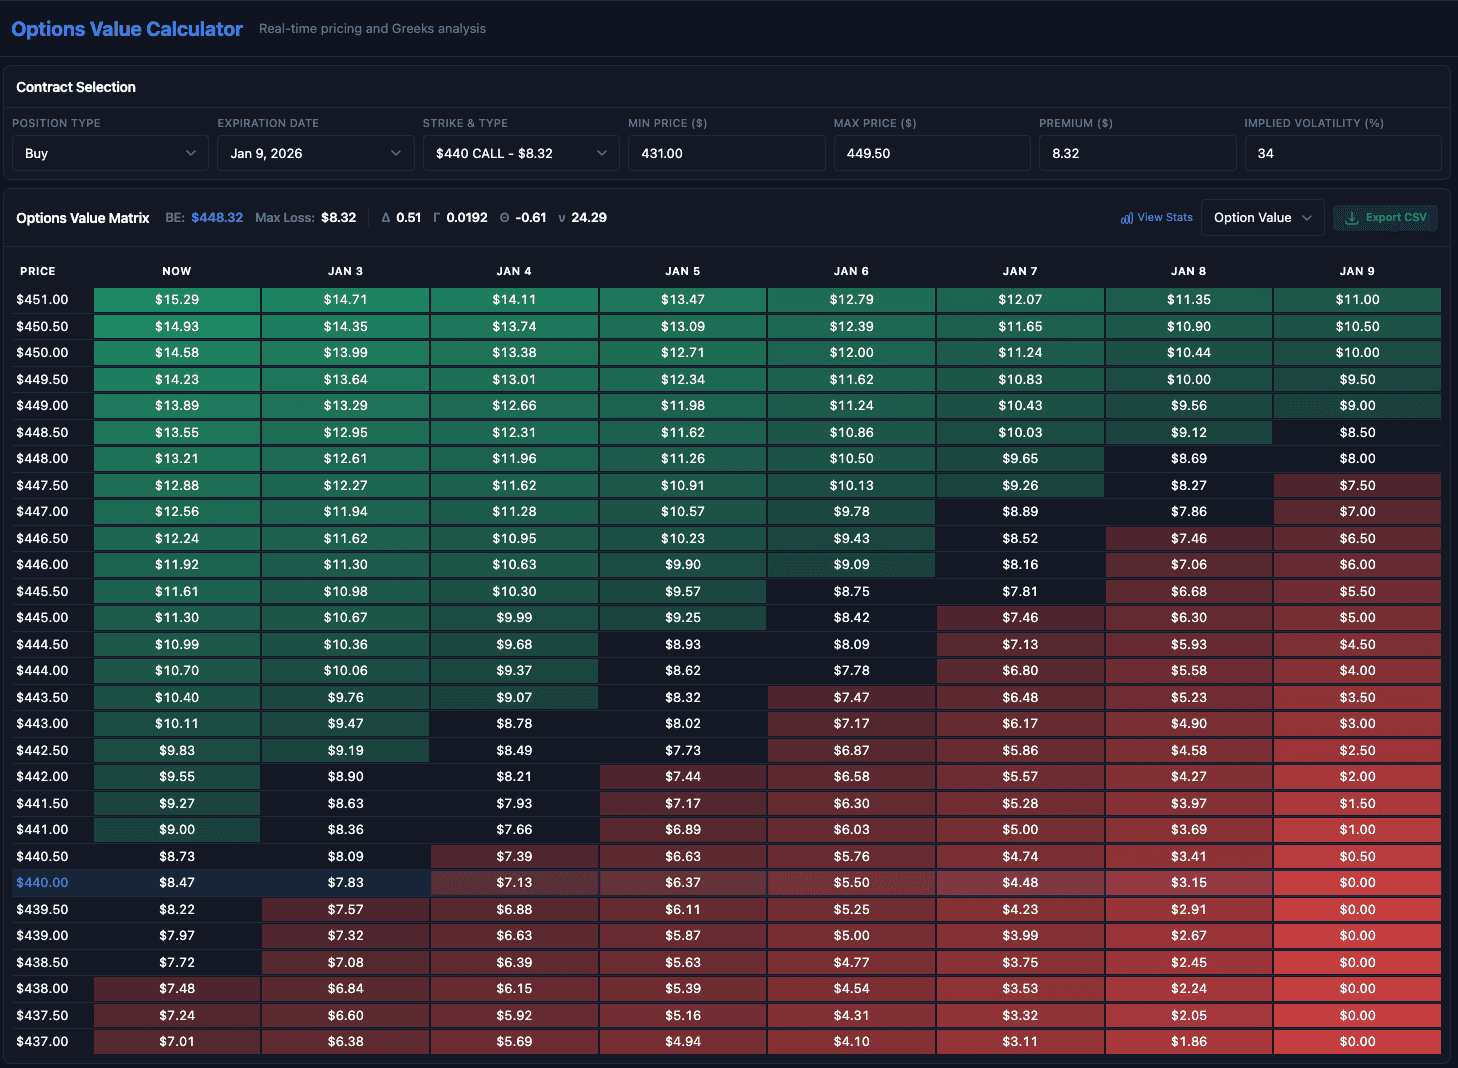
Task: Open the Position Type dropdown showing Buy
Action: 110,153
